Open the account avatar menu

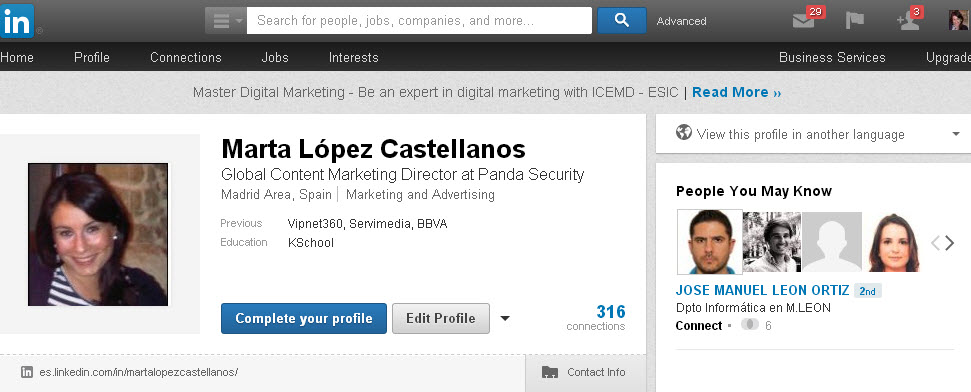[x=959, y=20]
